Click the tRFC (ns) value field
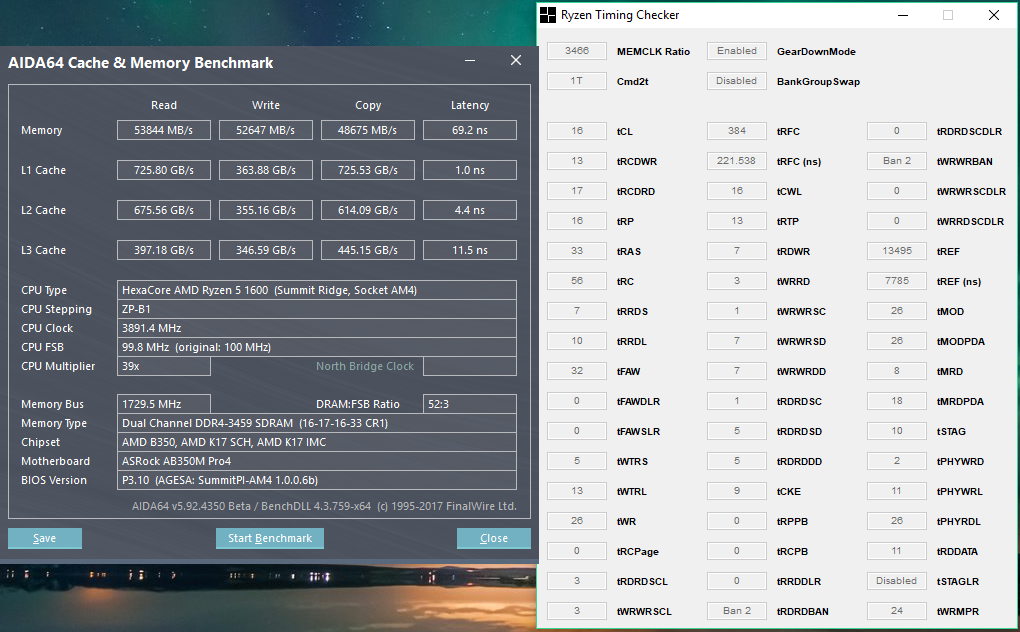The height and width of the screenshot is (632, 1020). [x=737, y=161]
